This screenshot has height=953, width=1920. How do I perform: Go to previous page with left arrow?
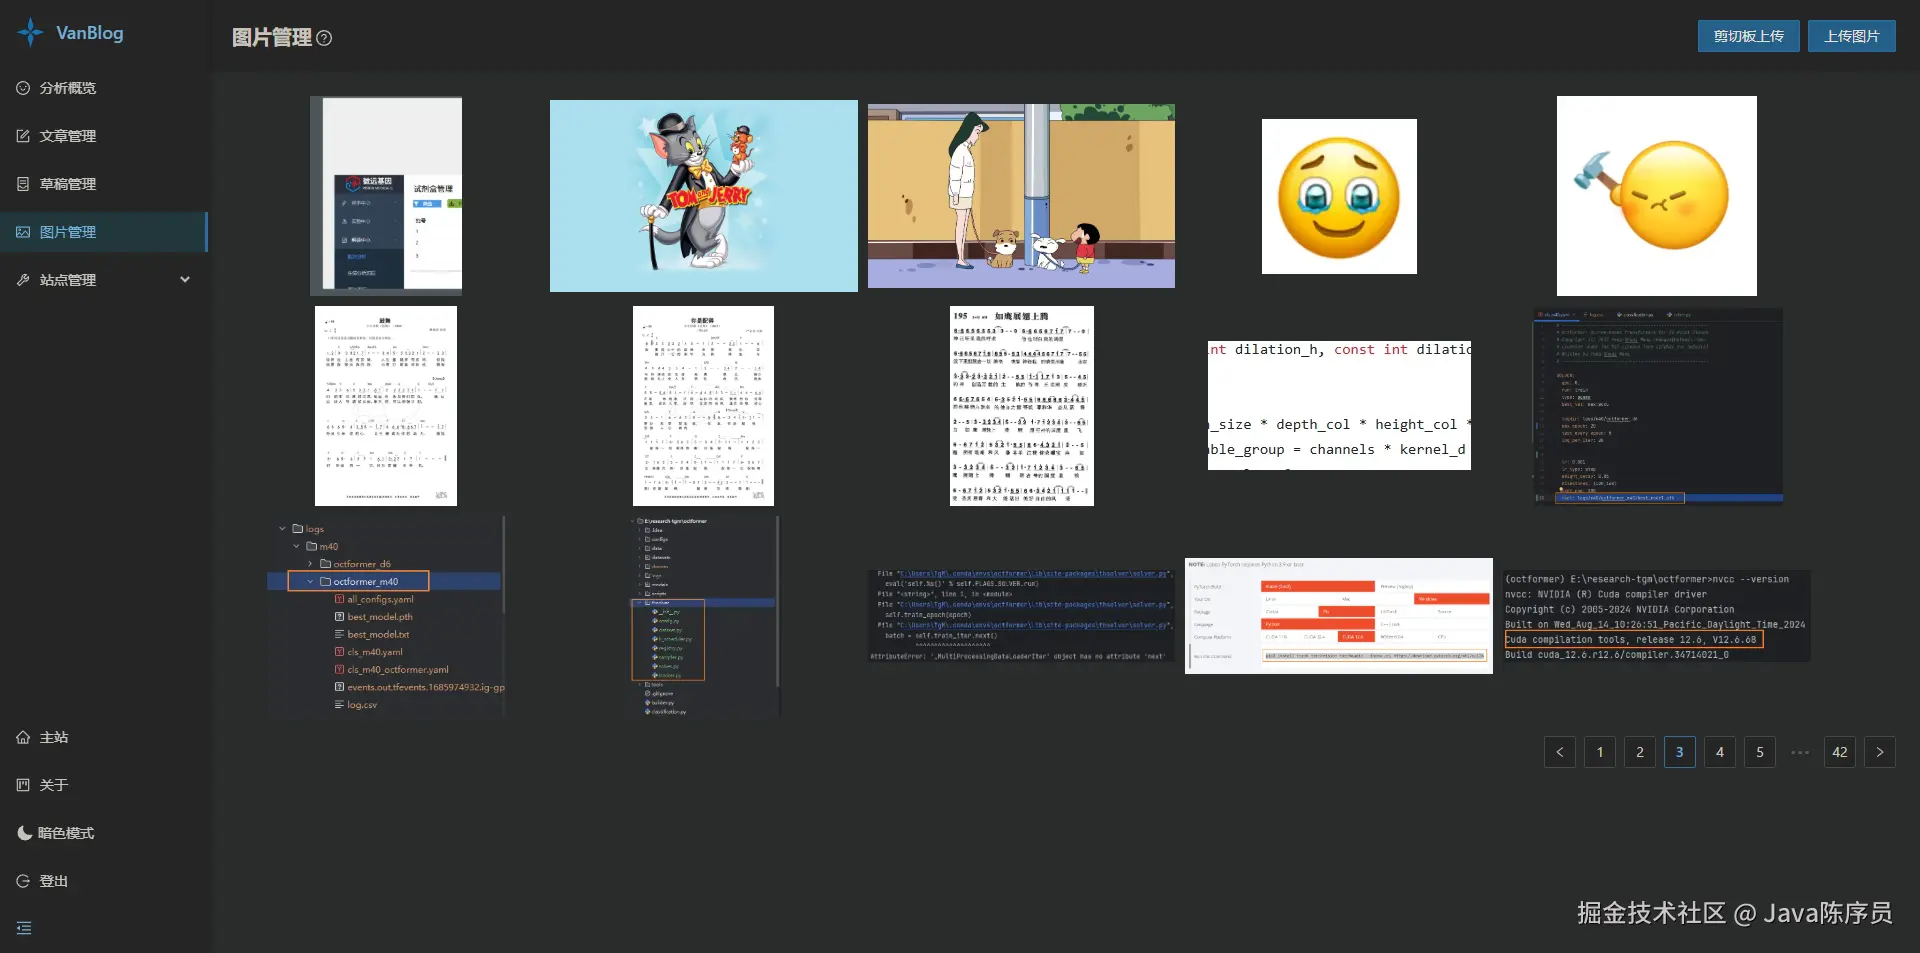(1560, 752)
